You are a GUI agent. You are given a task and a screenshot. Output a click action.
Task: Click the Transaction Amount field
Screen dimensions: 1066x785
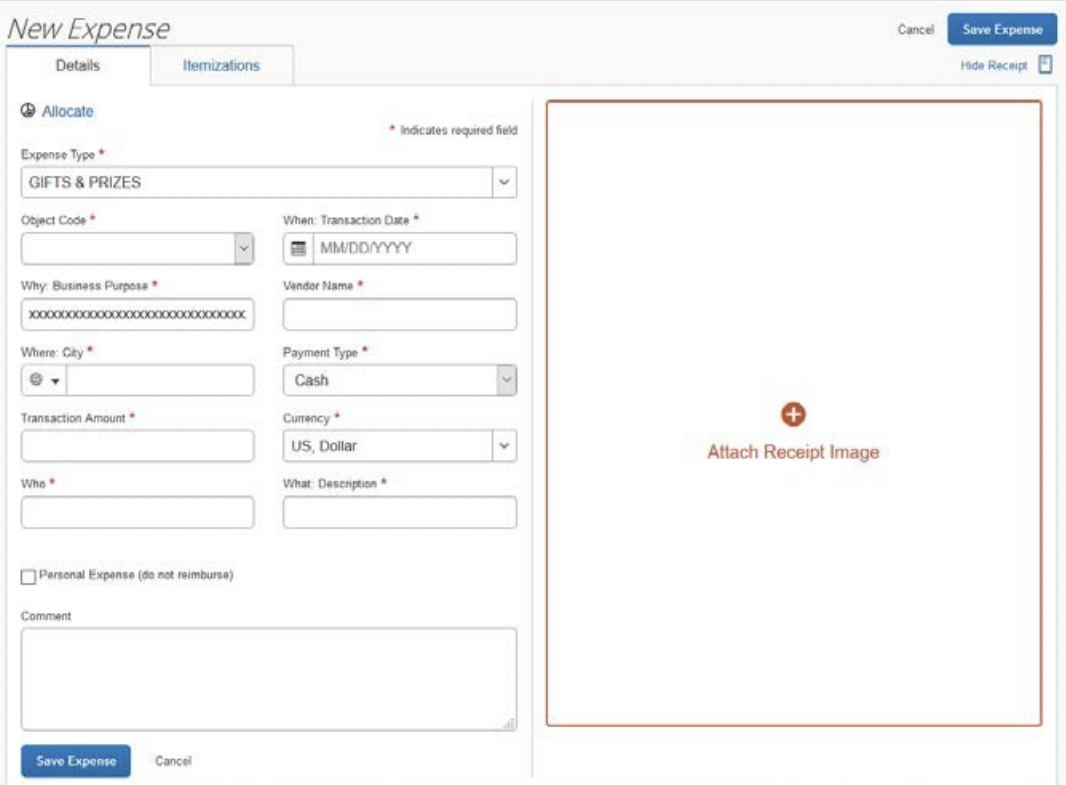[x=137, y=446]
